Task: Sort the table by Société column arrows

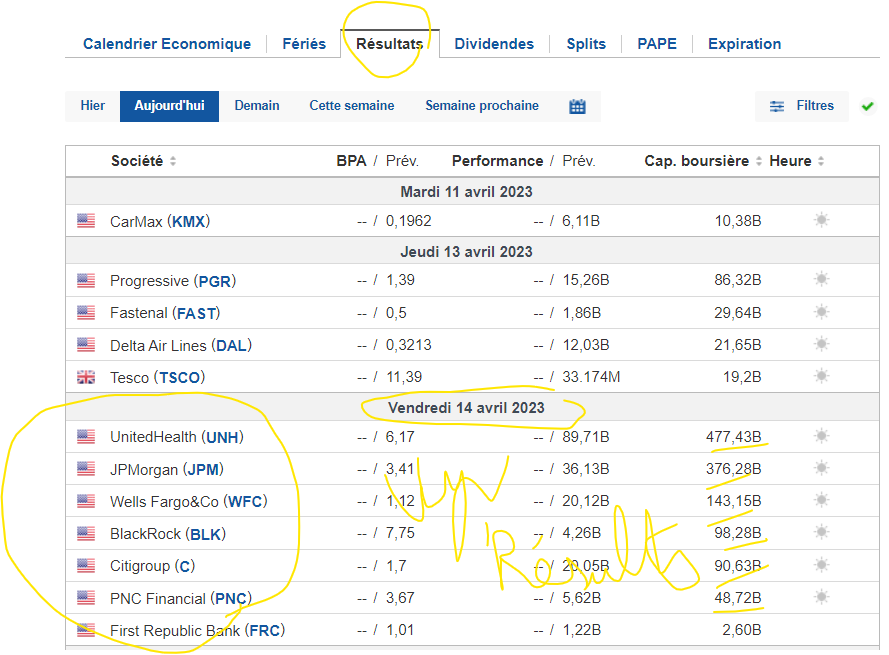Action: pos(173,161)
